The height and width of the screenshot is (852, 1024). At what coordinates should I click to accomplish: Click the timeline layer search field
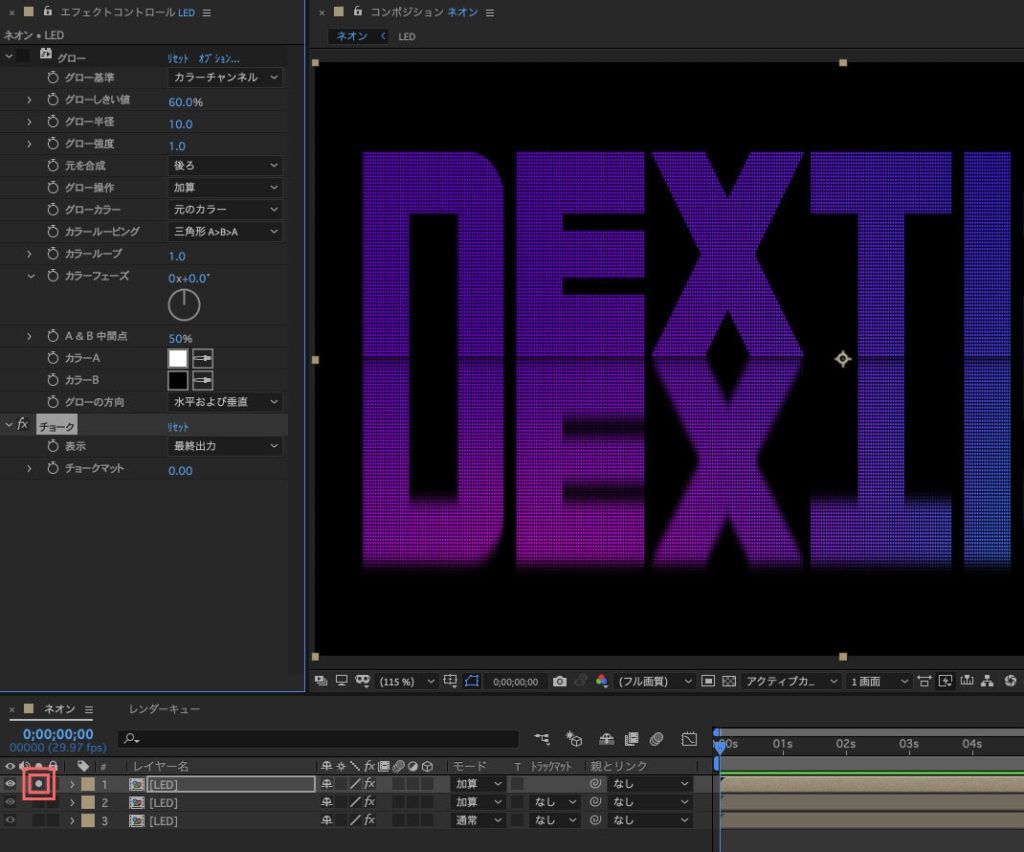[x=318, y=738]
